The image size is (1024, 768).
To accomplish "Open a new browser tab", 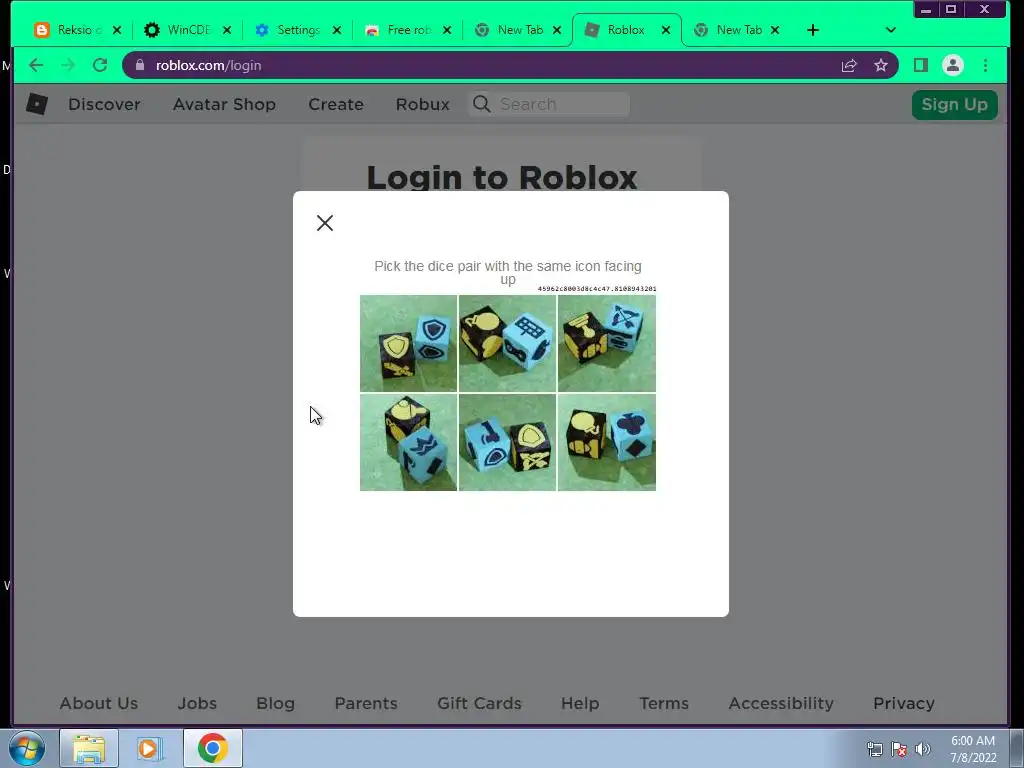I will point(812,30).
